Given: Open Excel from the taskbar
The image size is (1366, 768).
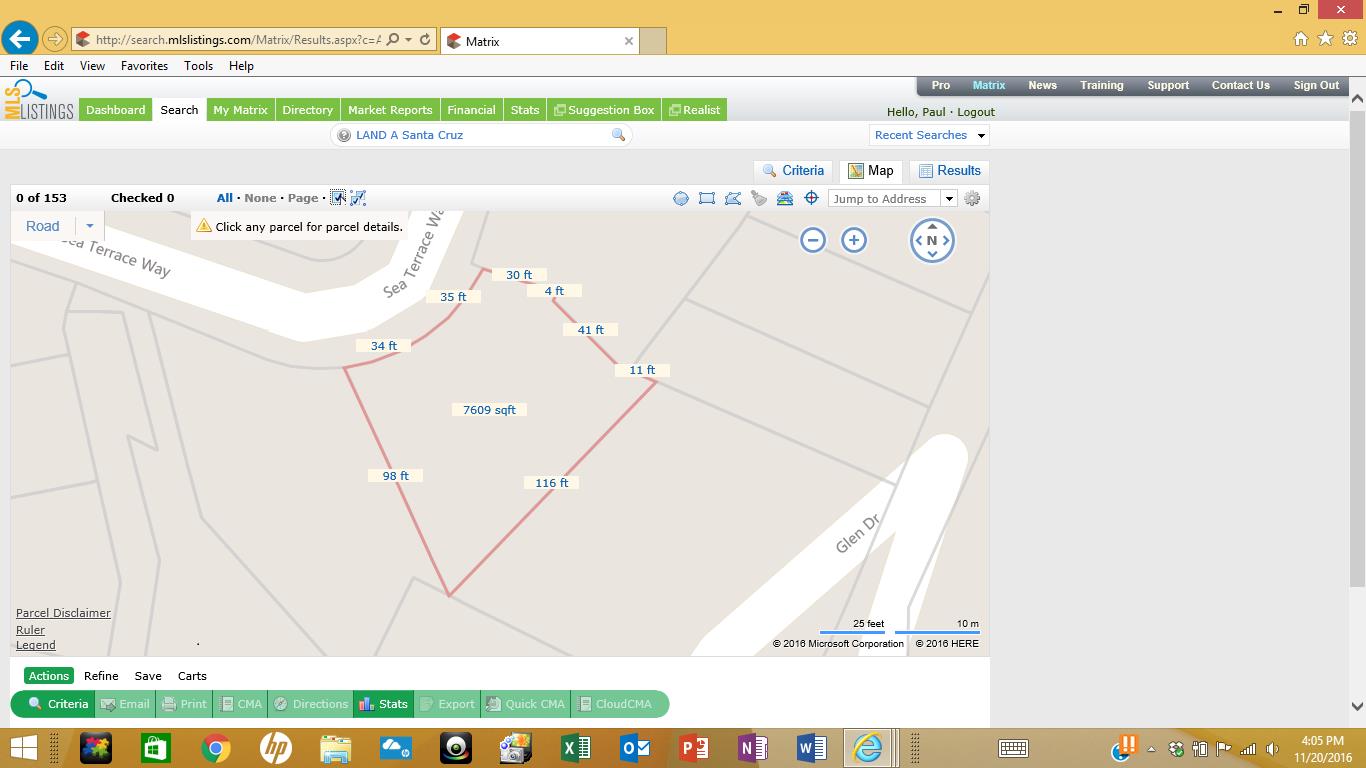Looking at the screenshot, I should pyautogui.click(x=576, y=747).
